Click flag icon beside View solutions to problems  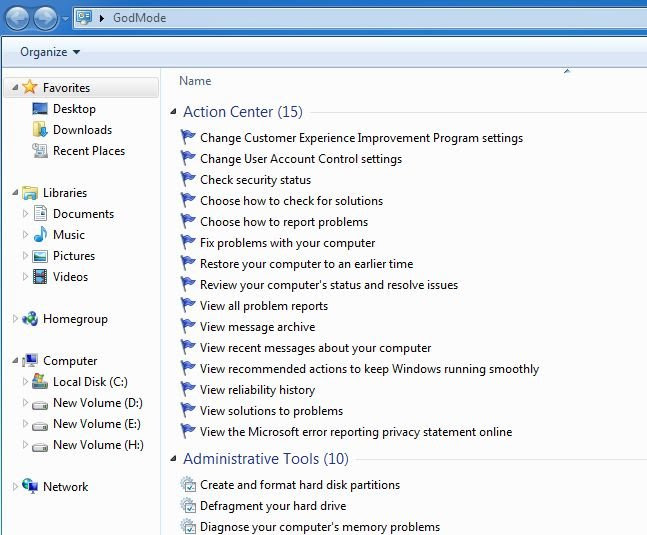click(x=188, y=410)
